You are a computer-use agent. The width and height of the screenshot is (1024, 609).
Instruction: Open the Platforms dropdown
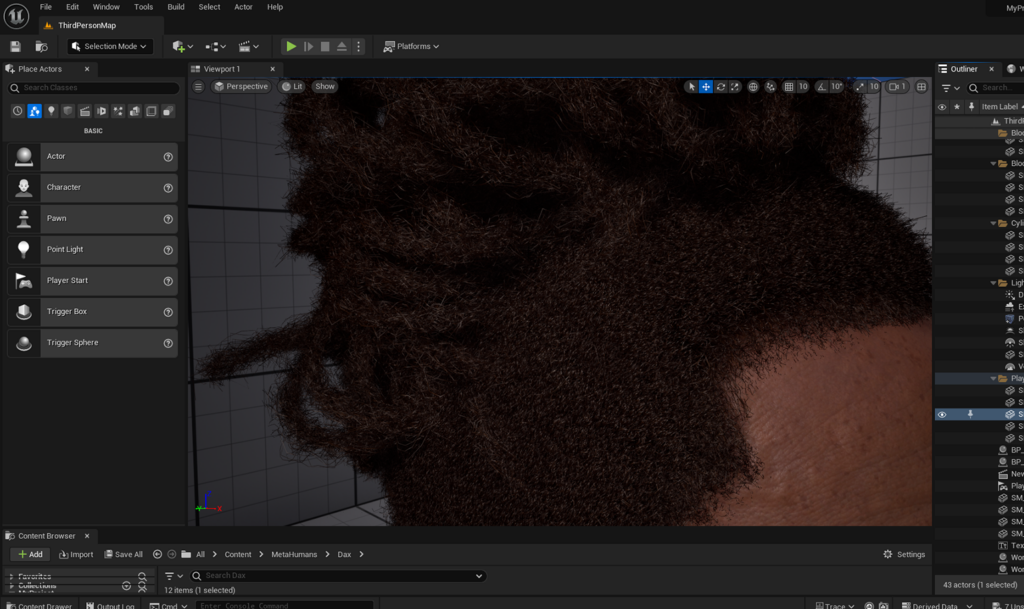point(412,45)
